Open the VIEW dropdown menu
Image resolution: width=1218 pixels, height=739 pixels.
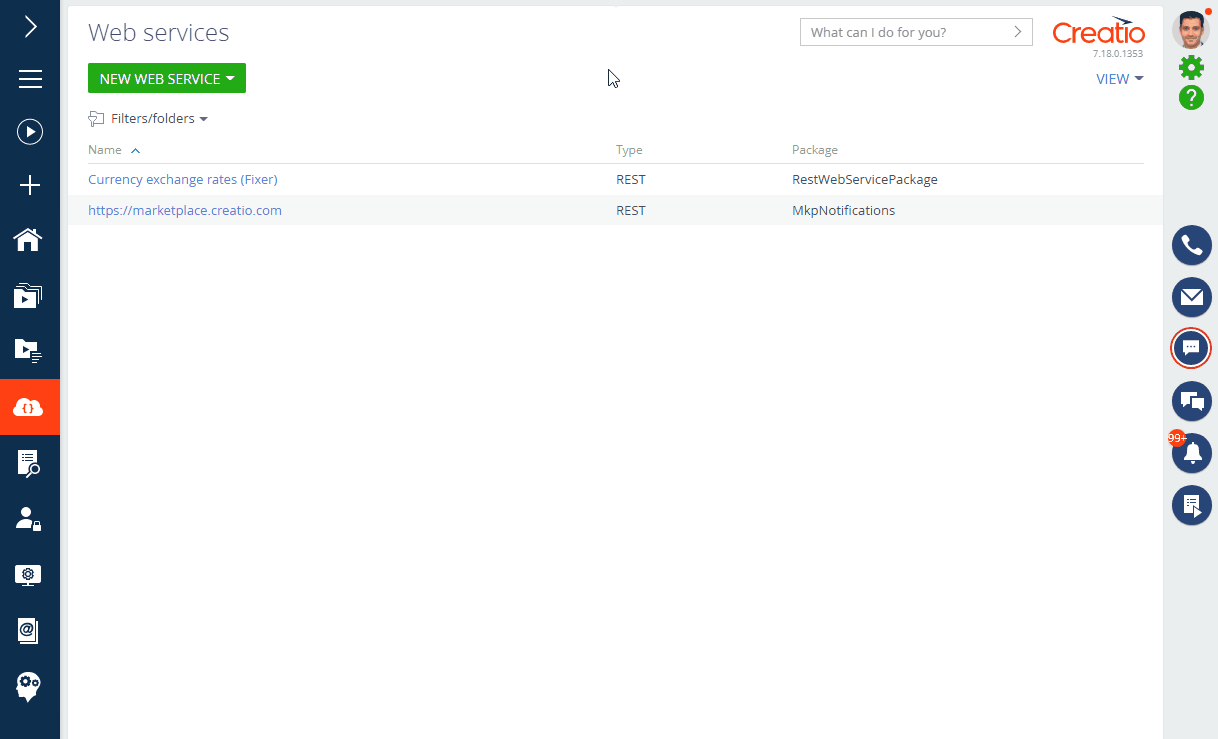[1120, 79]
